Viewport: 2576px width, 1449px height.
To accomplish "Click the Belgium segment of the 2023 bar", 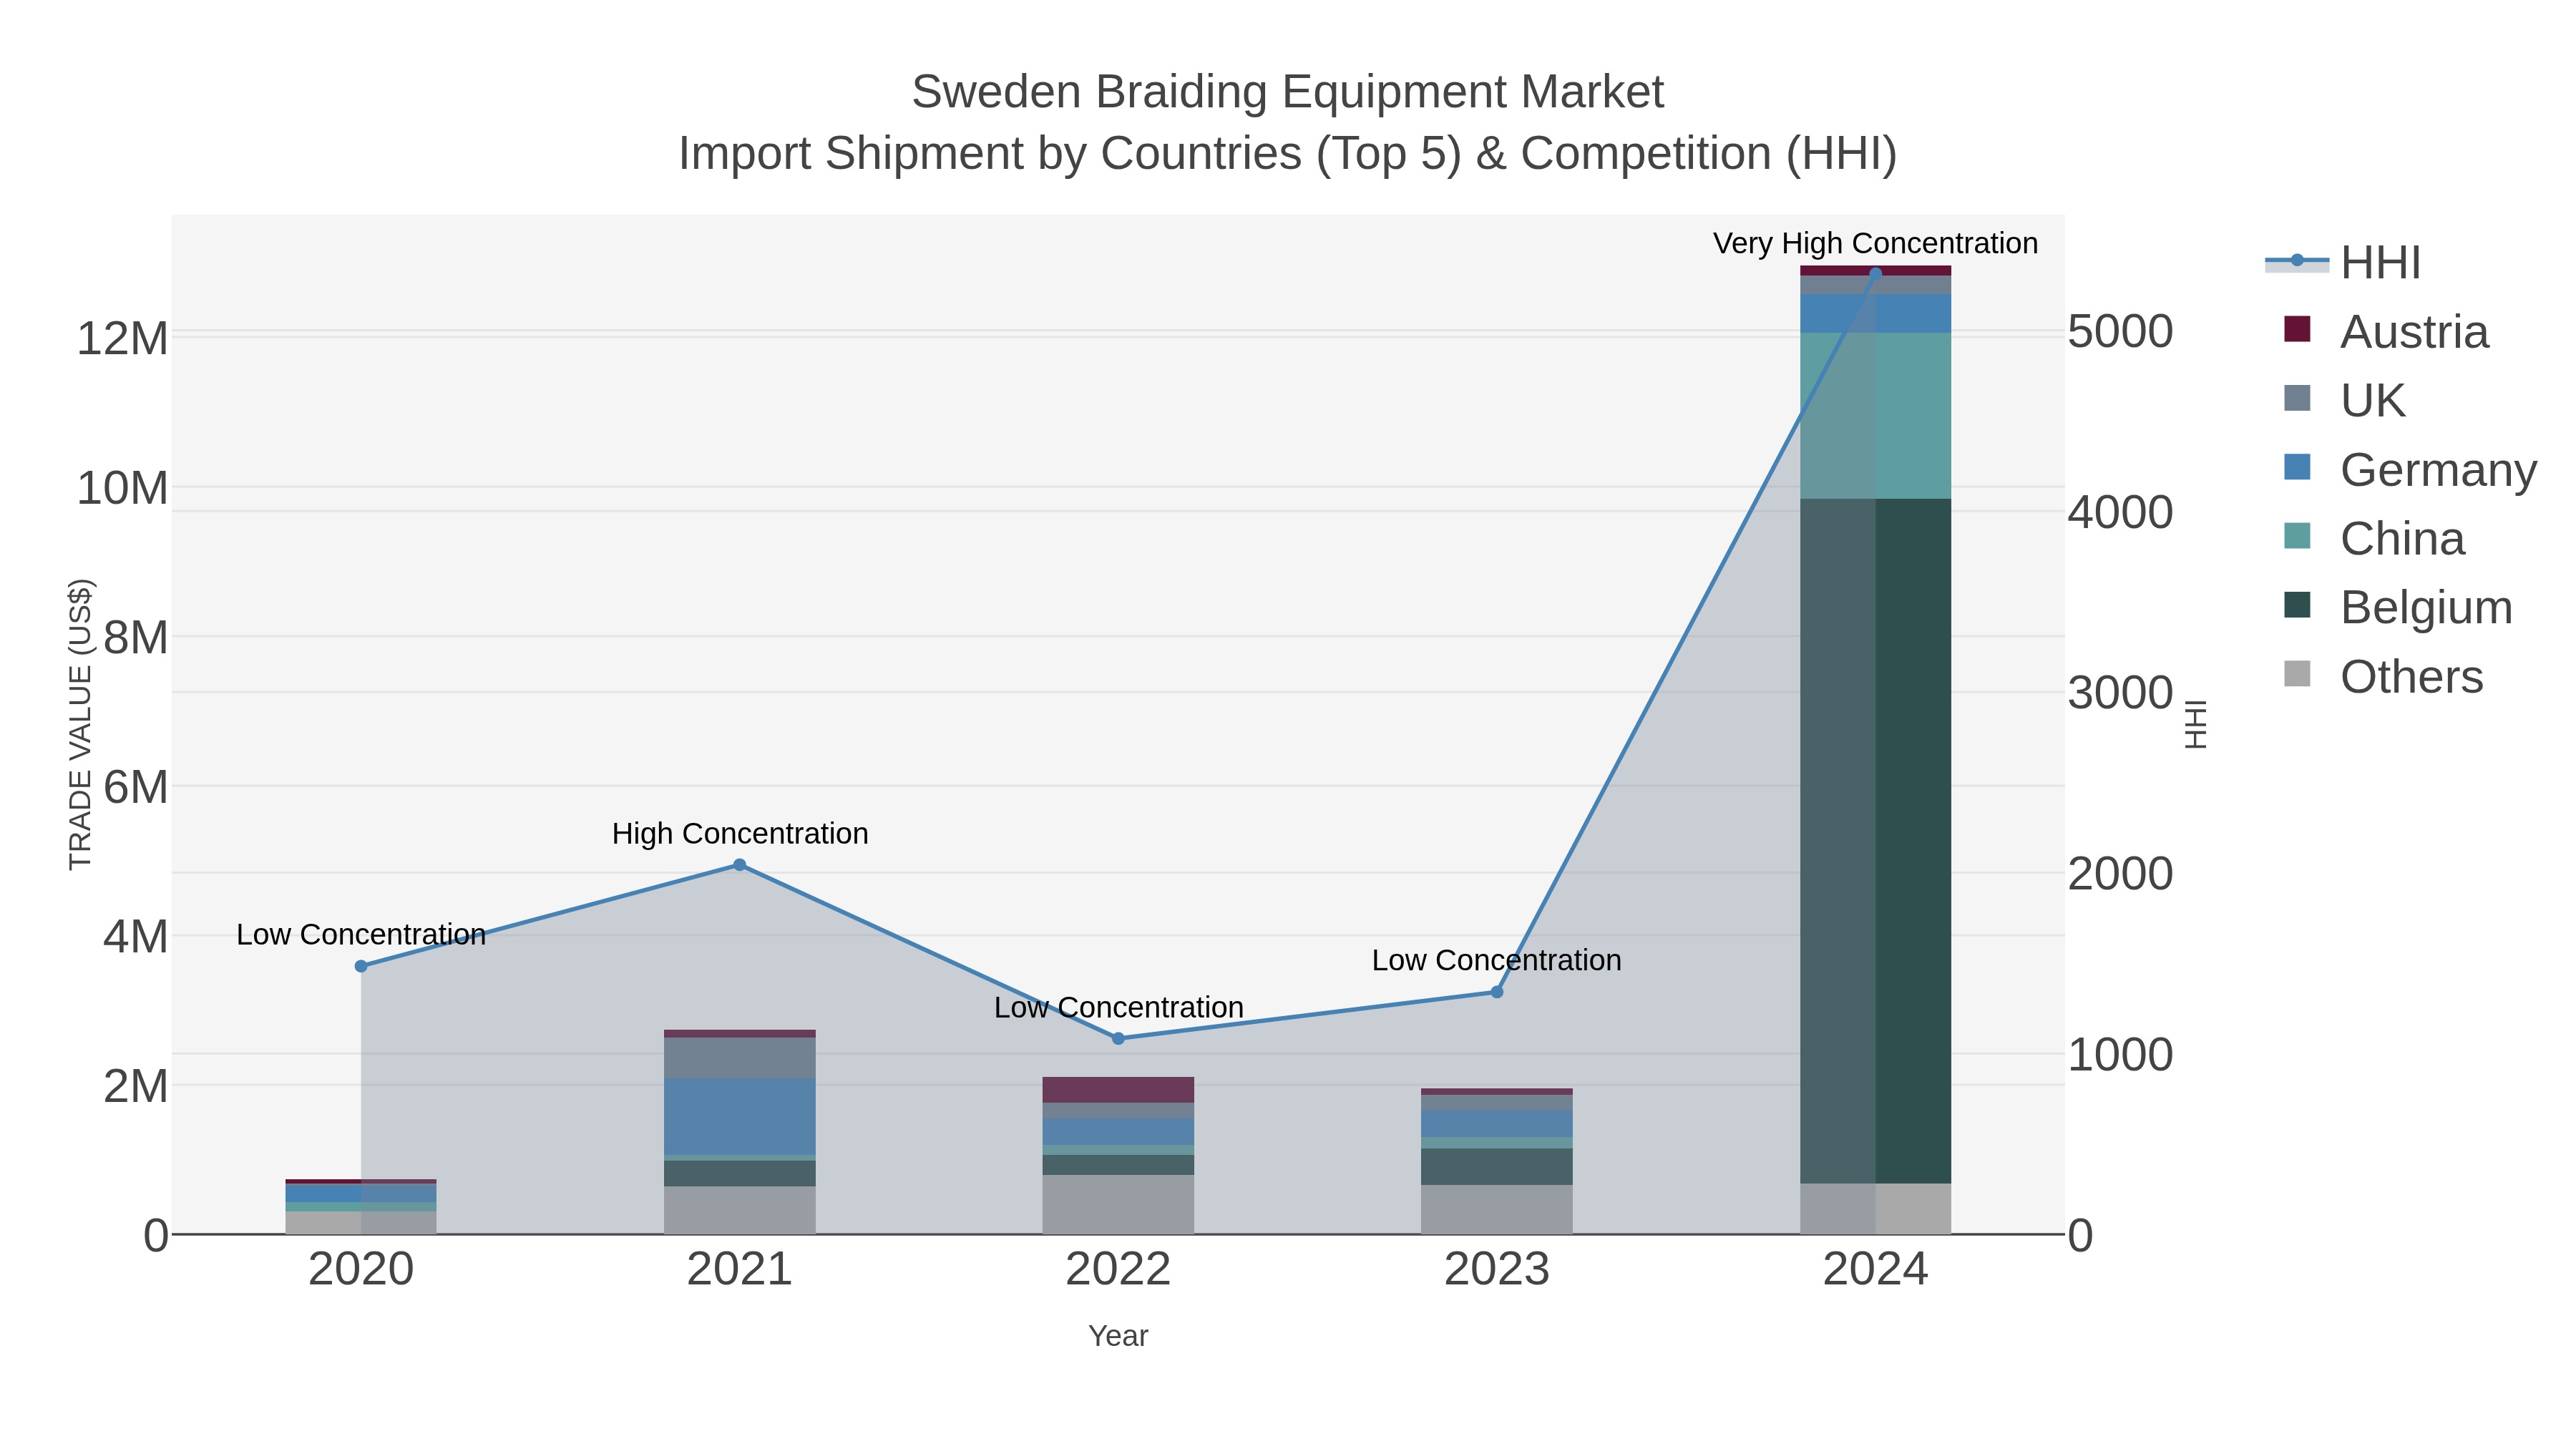I will point(1497,1167).
